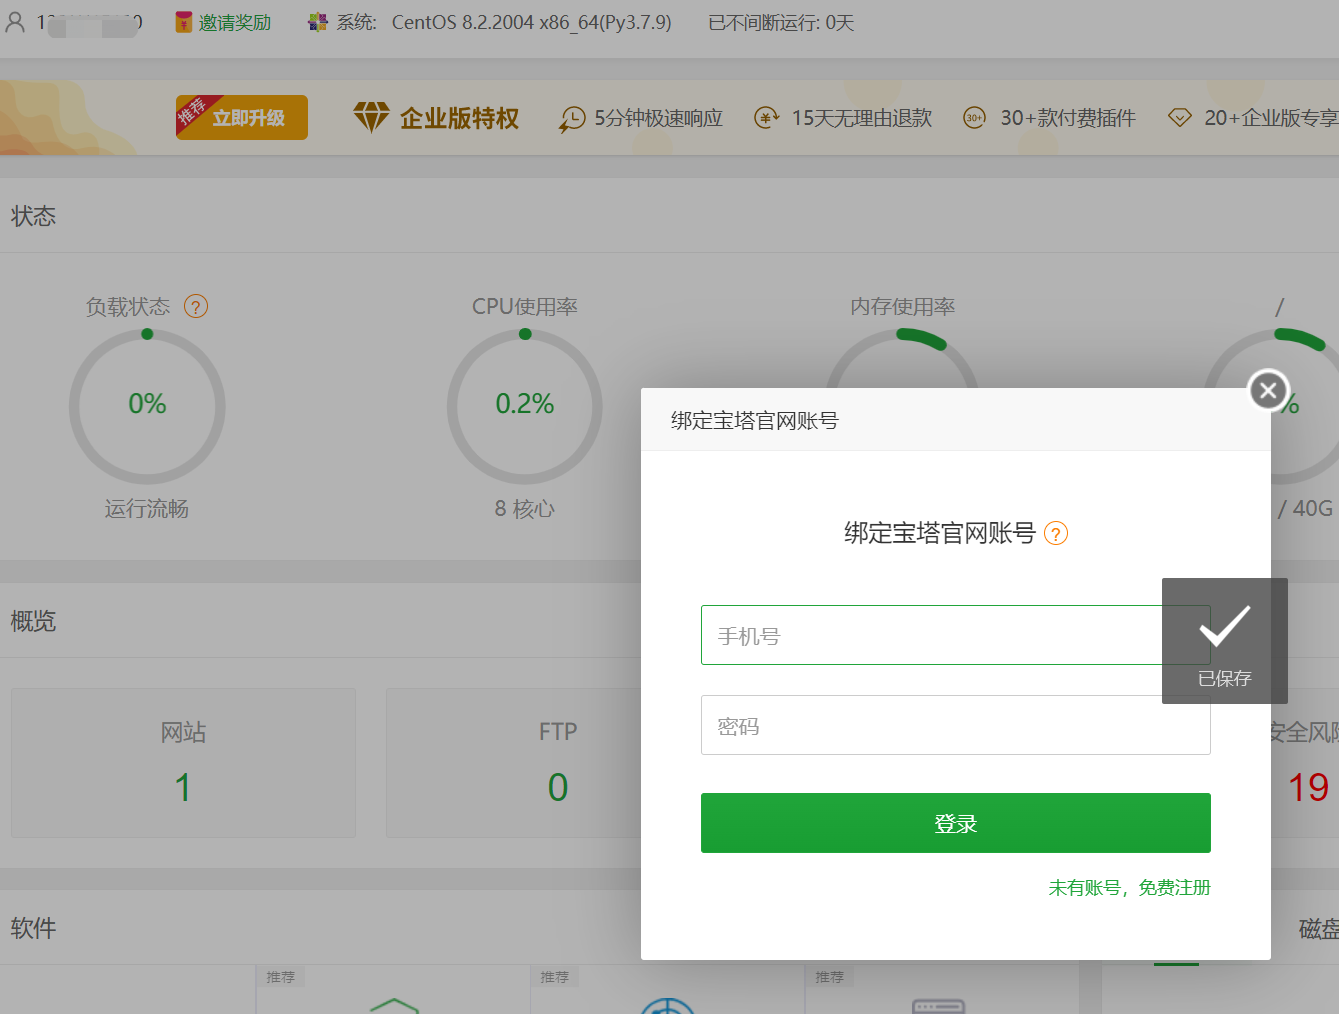Viewport: 1339px width, 1014px height.
Task: Open the 网站 overview card
Action: pos(183,763)
